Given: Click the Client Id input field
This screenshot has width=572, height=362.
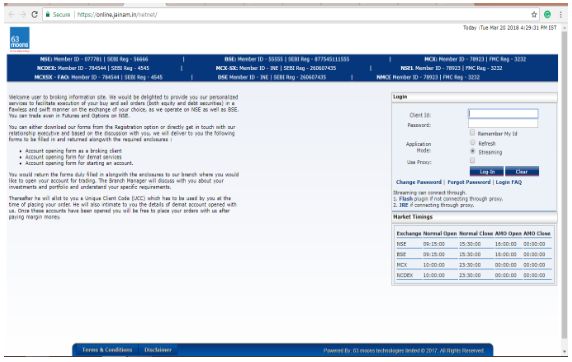Looking at the screenshot, I should 503,114.
